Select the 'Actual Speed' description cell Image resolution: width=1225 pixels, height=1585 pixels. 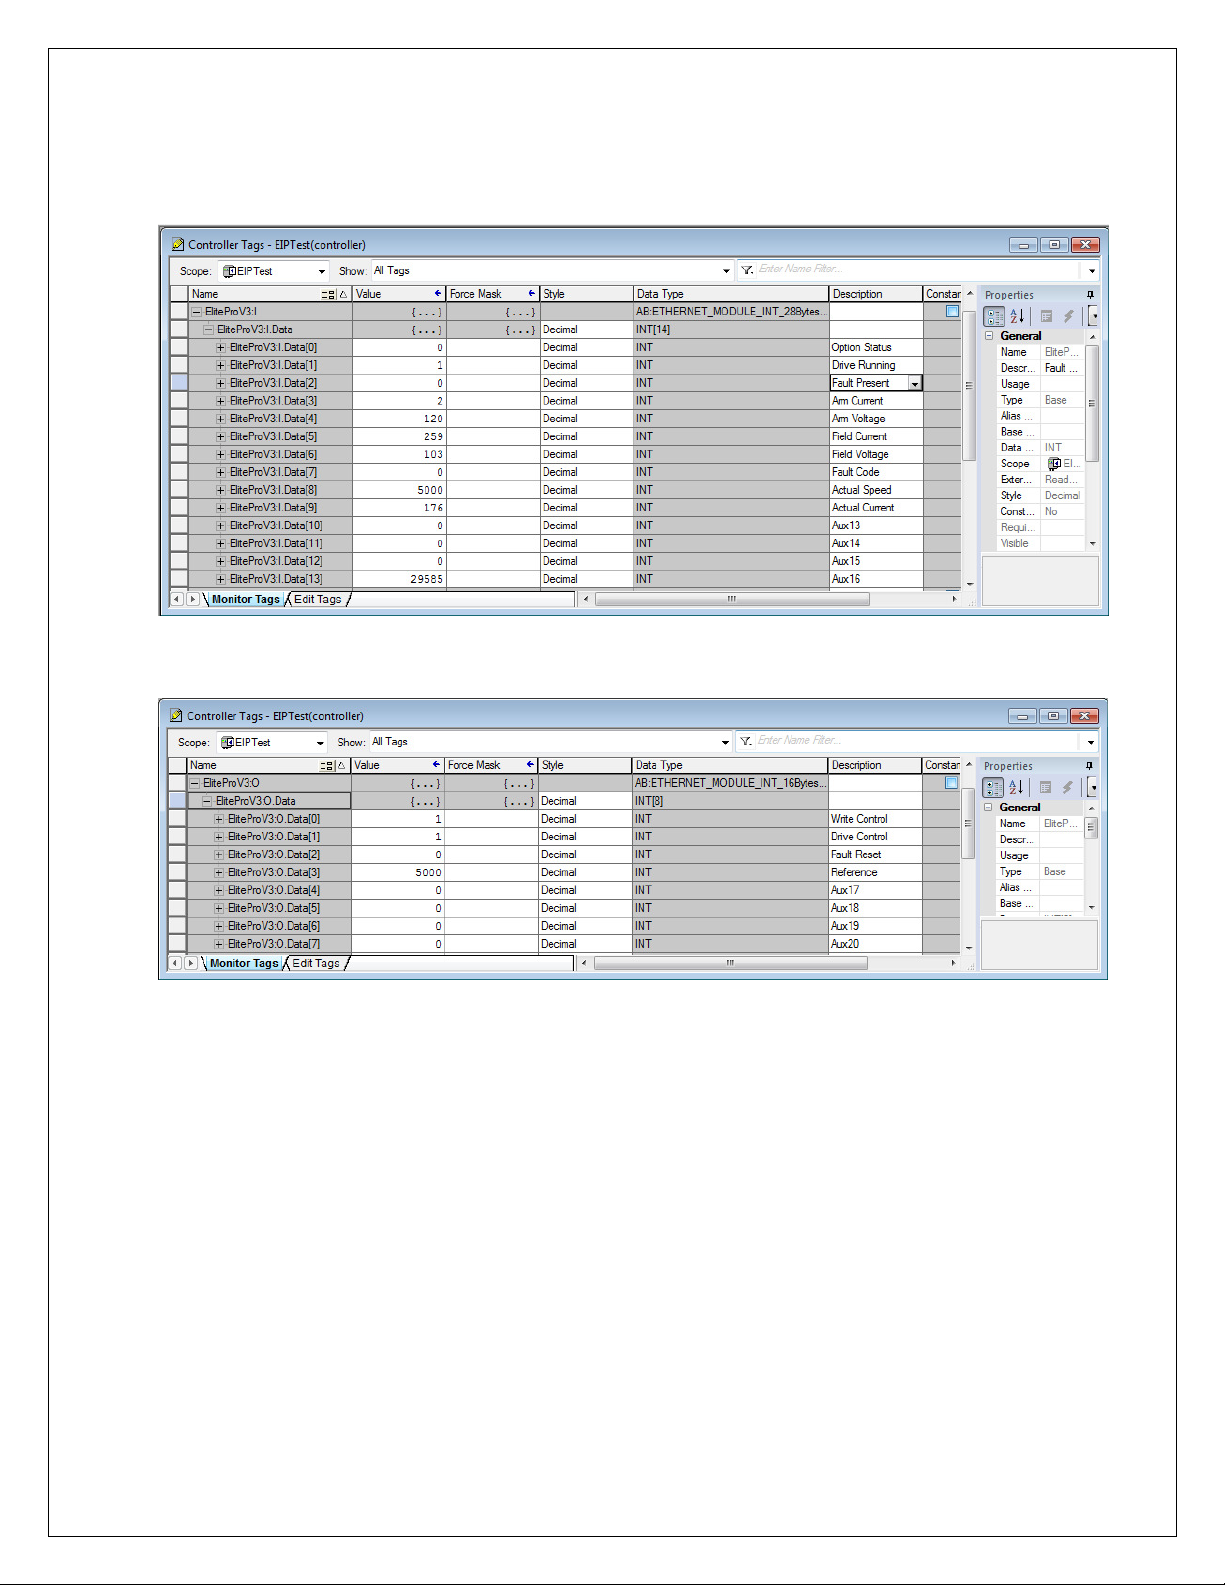click(876, 490)
